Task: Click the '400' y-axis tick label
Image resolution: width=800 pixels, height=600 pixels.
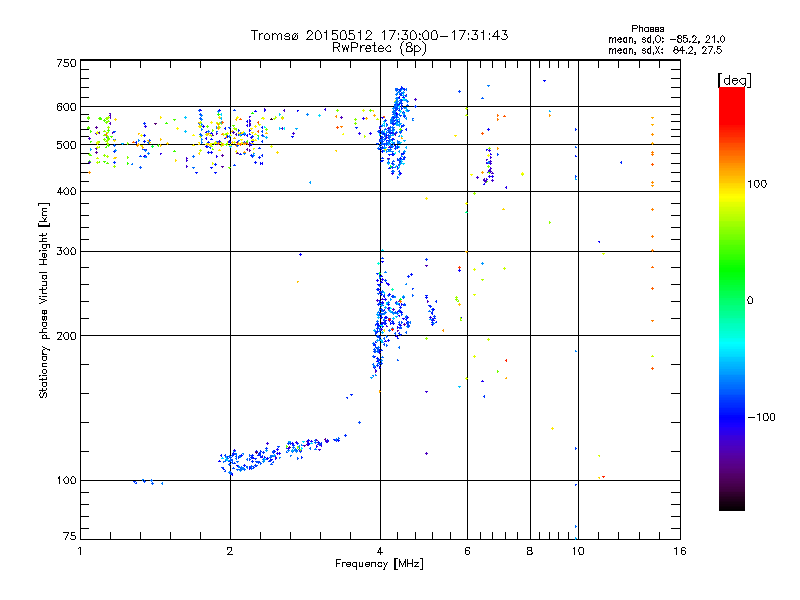Action: tap(66, 191)
